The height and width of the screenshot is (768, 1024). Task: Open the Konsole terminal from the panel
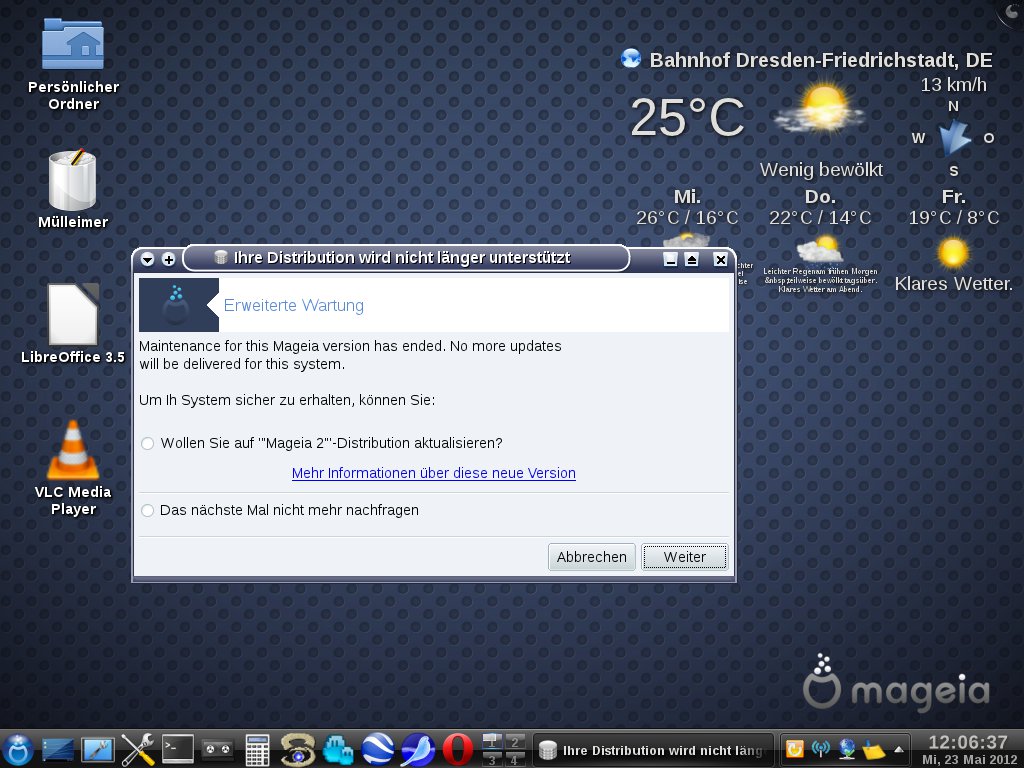click(178, 749)
